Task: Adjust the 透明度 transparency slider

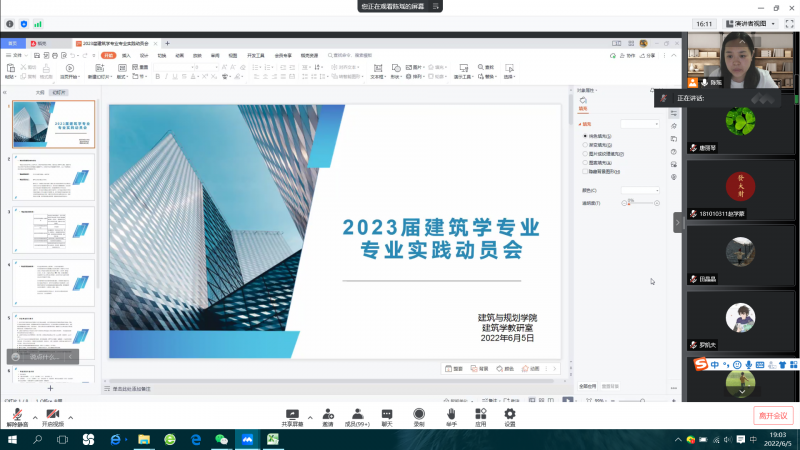Action: [x=642, y=203]
